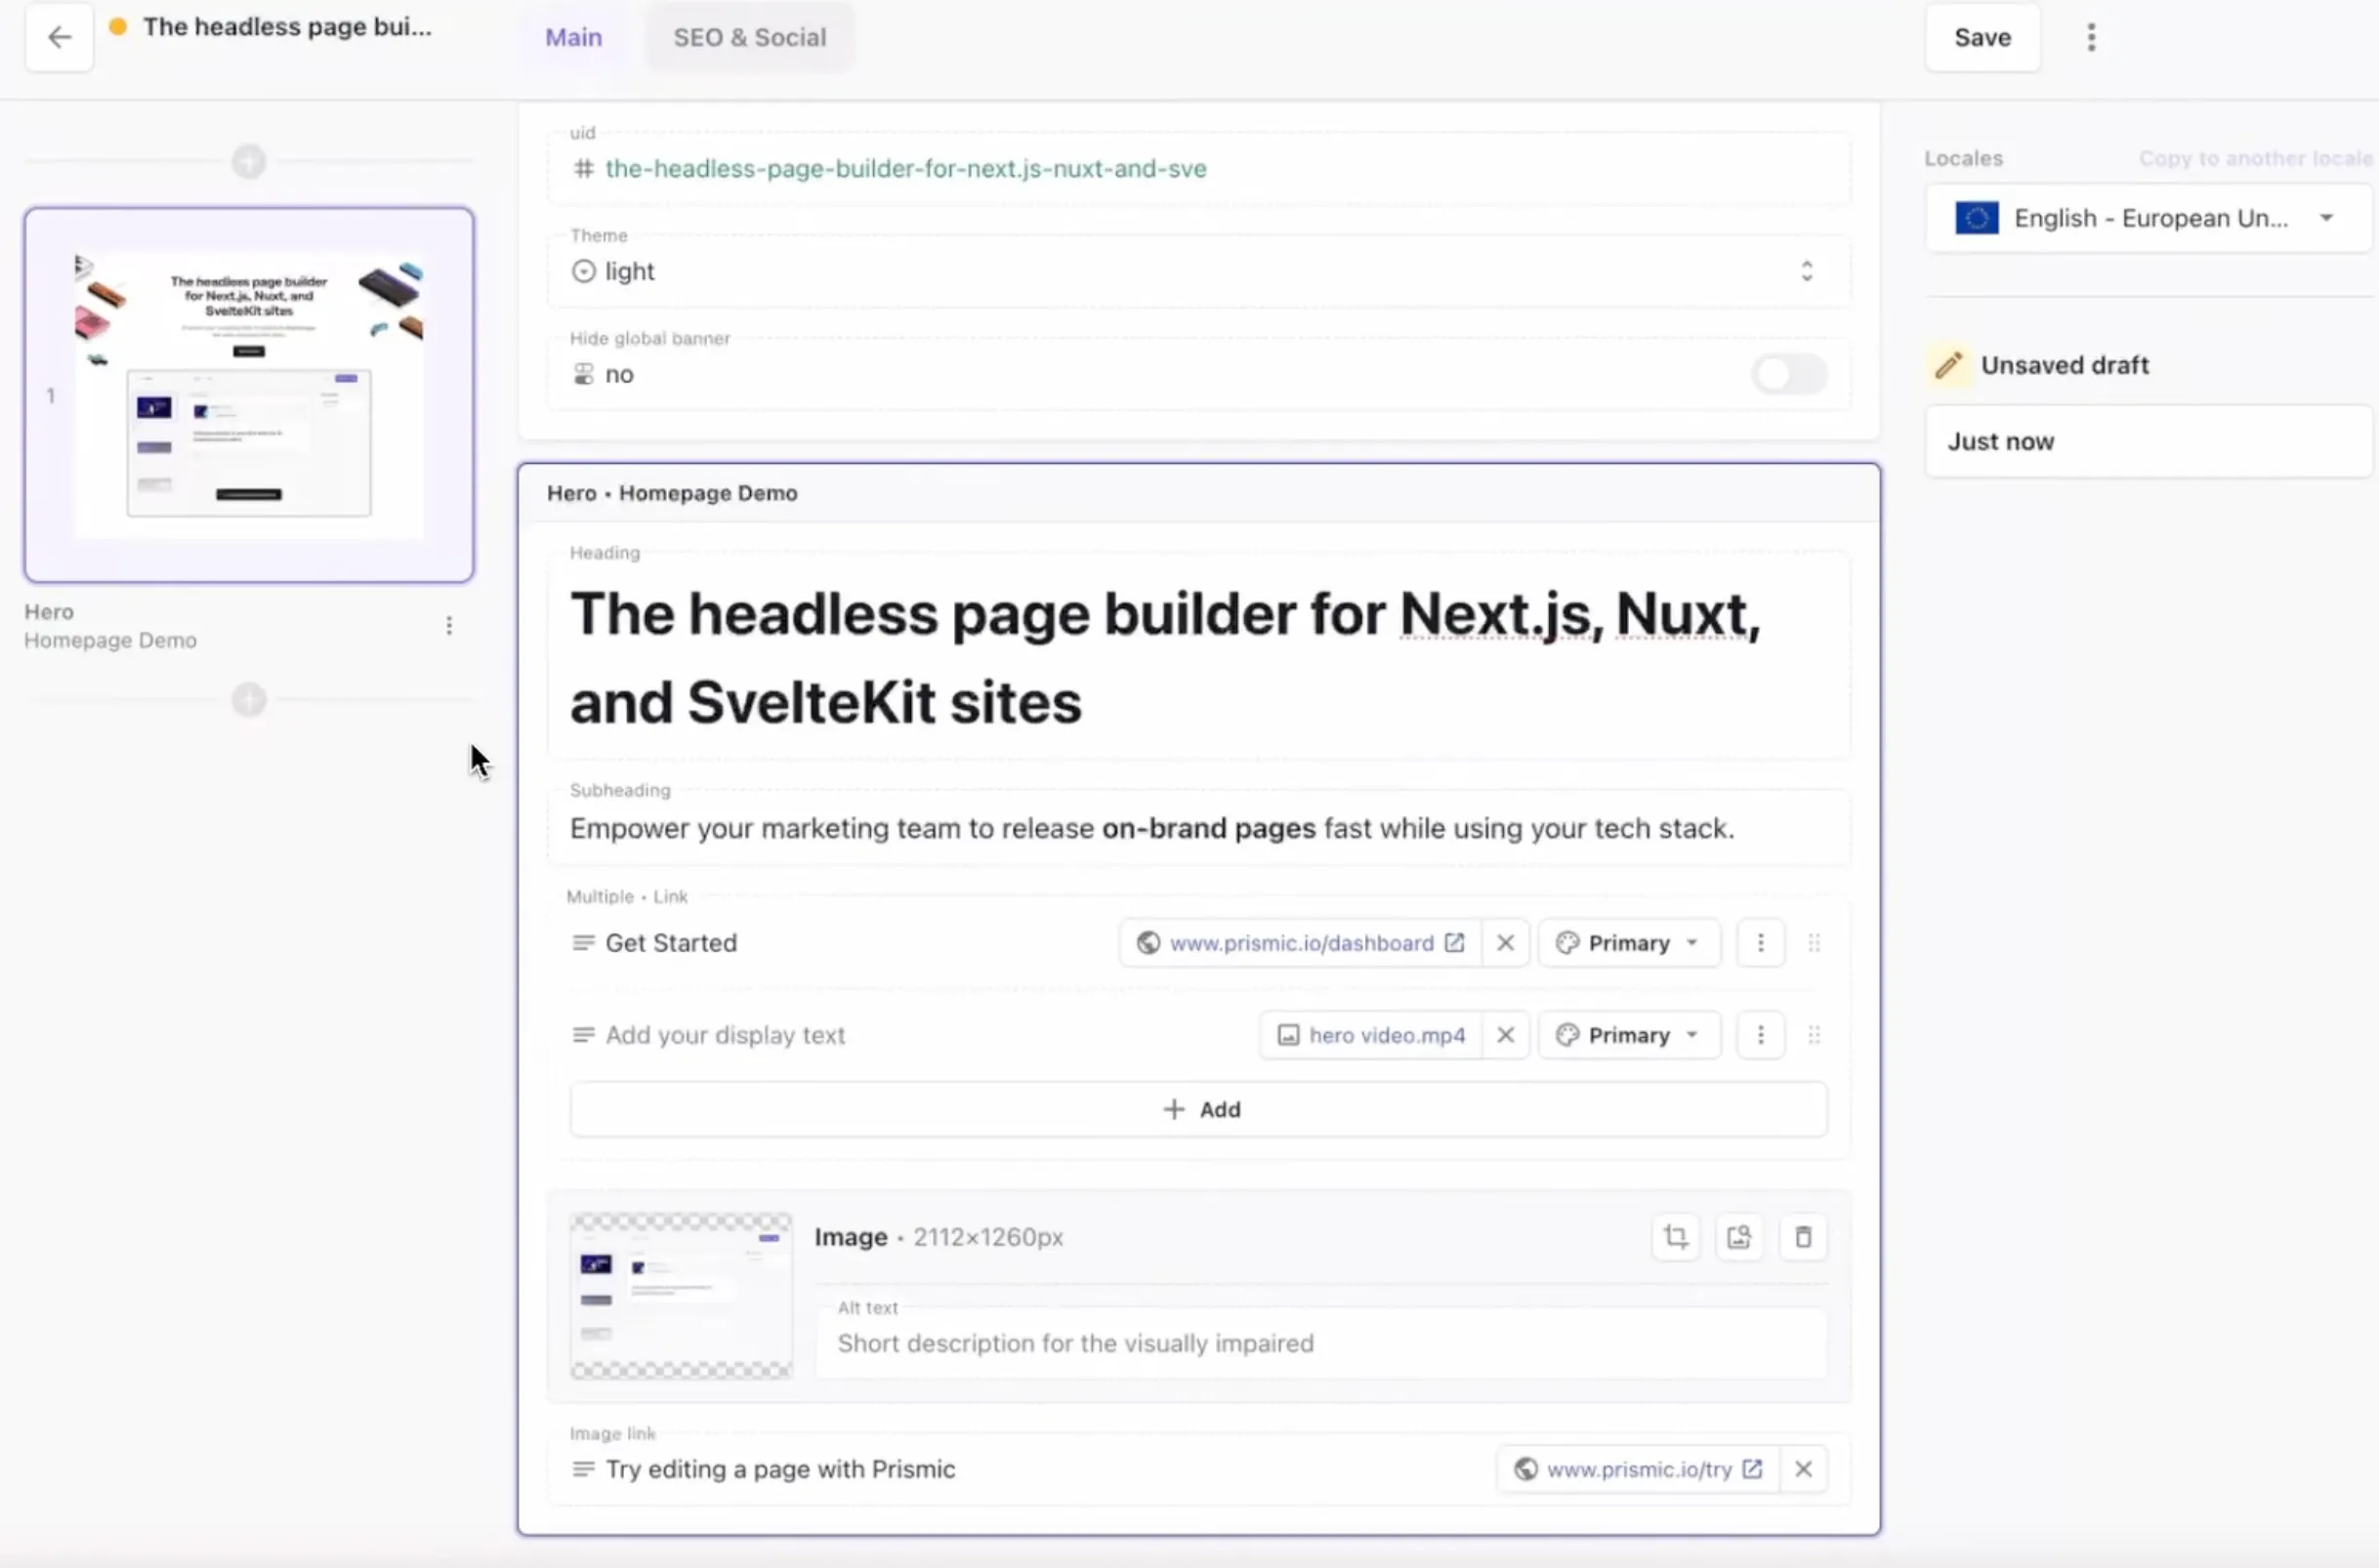Open external link icon for prismic.io/try
2379x1568 pixels.
coord(1752,1469)
